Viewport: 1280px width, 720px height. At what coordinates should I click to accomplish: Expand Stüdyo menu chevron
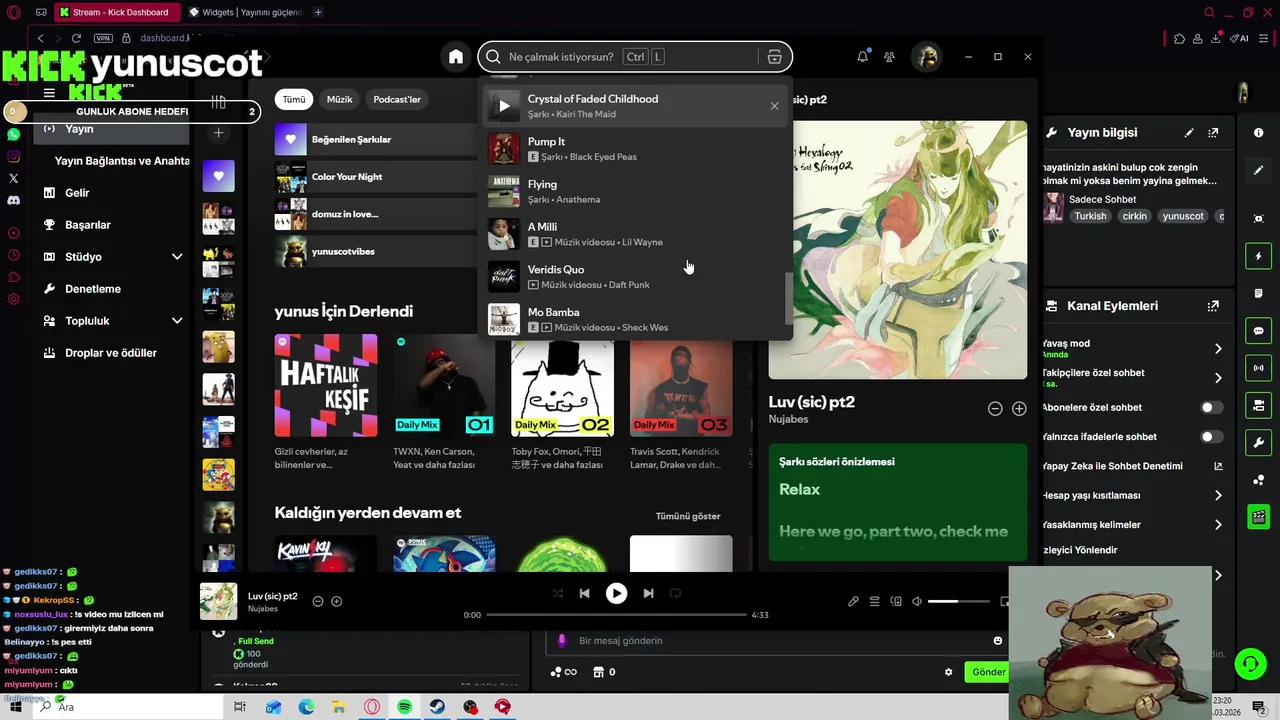coord(177,257)
